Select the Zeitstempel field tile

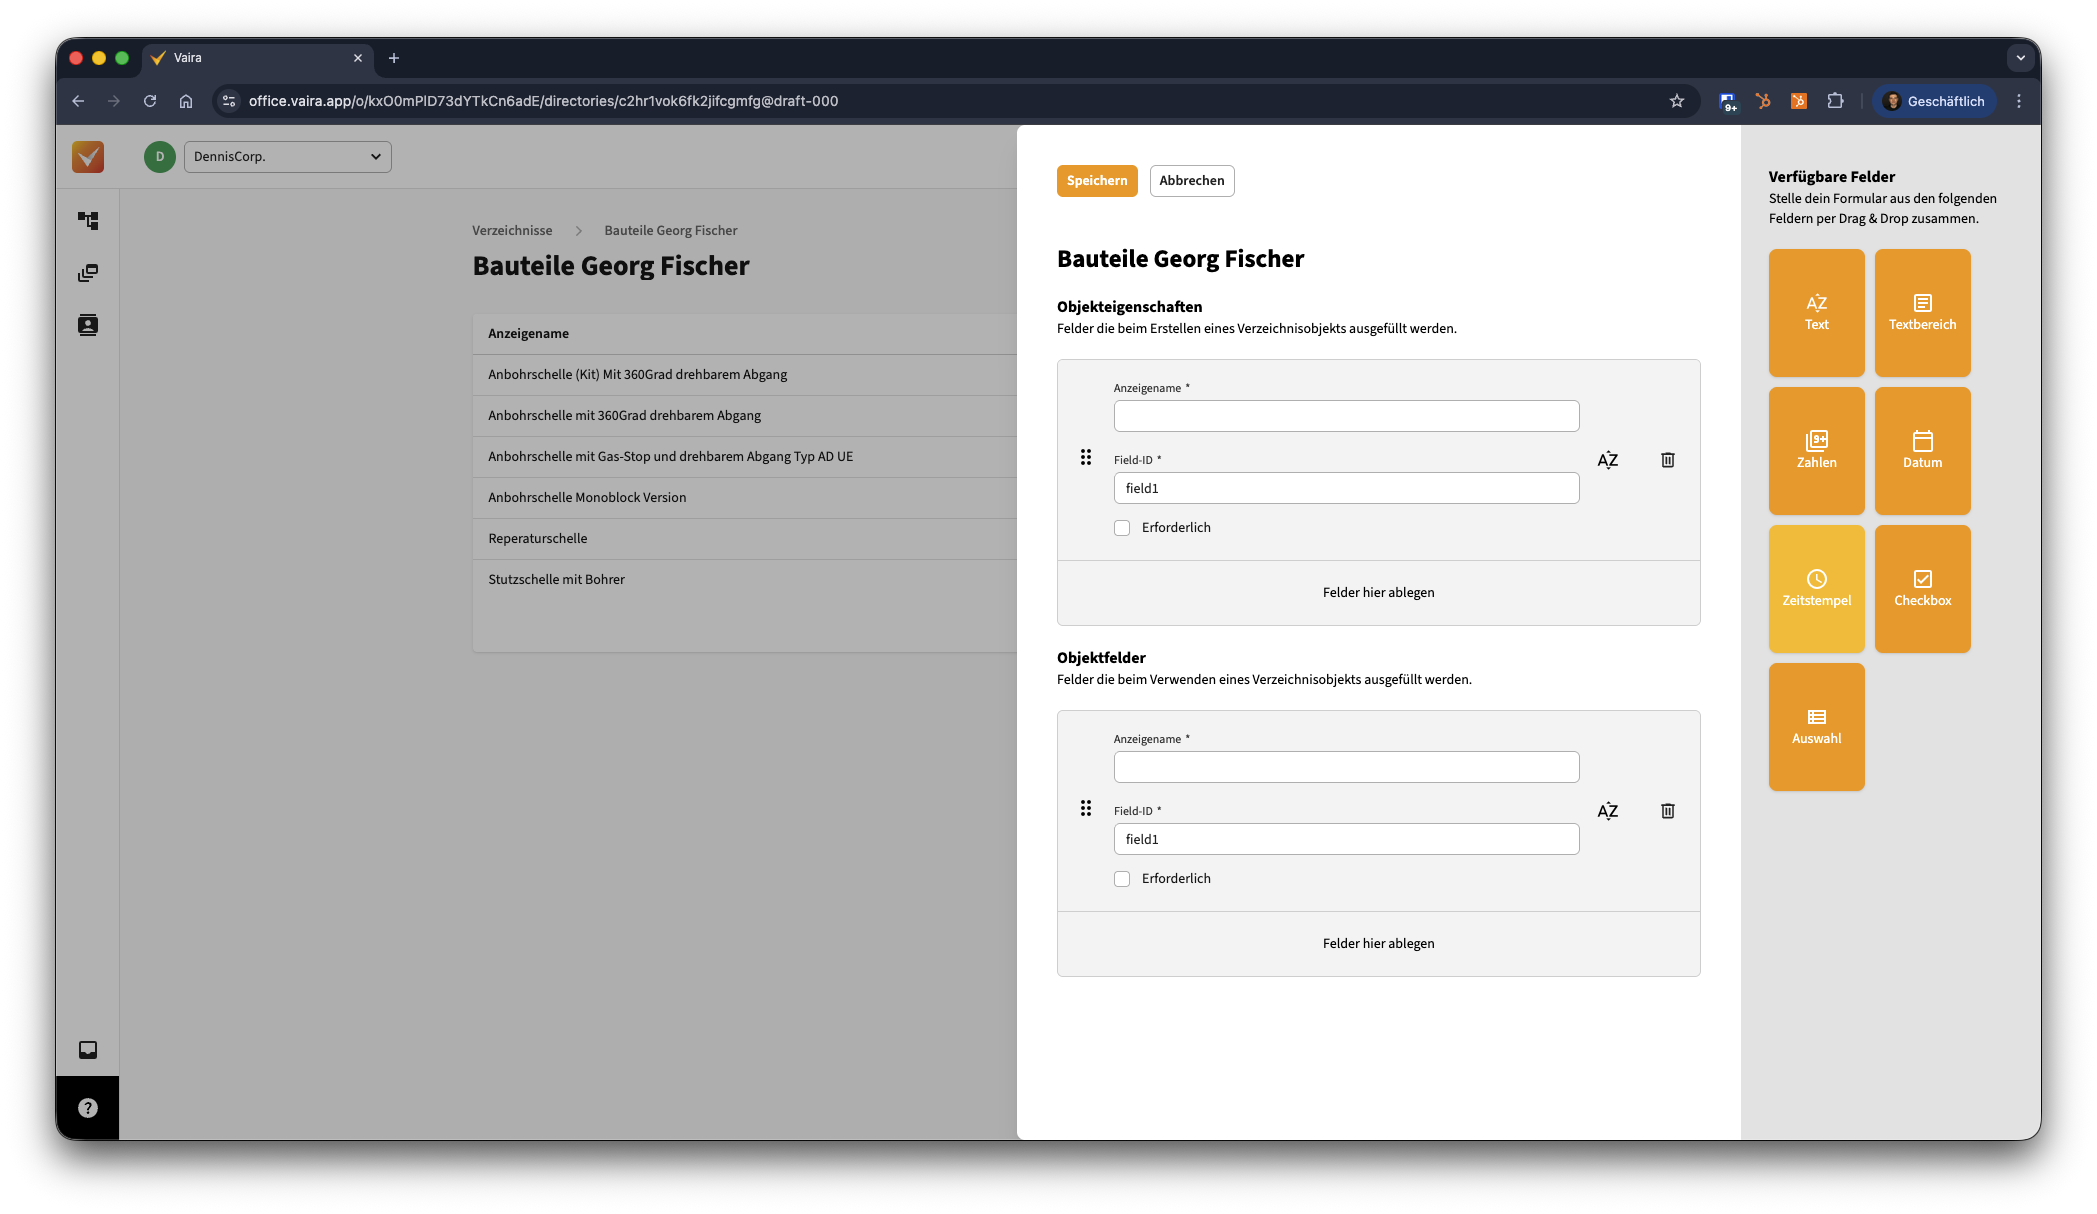[x=1816, y=589]
